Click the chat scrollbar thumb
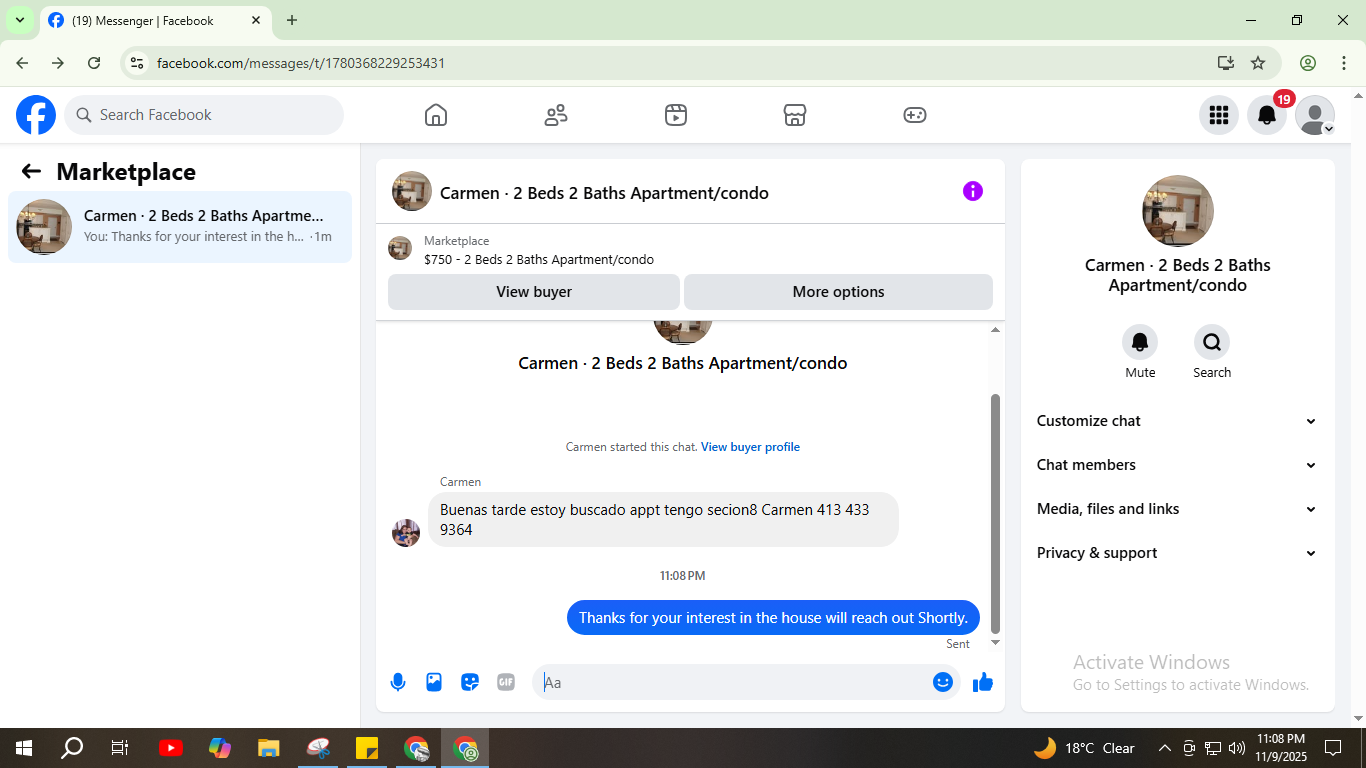The width and height of the screenshot is (1366, 768). (995, 514)
